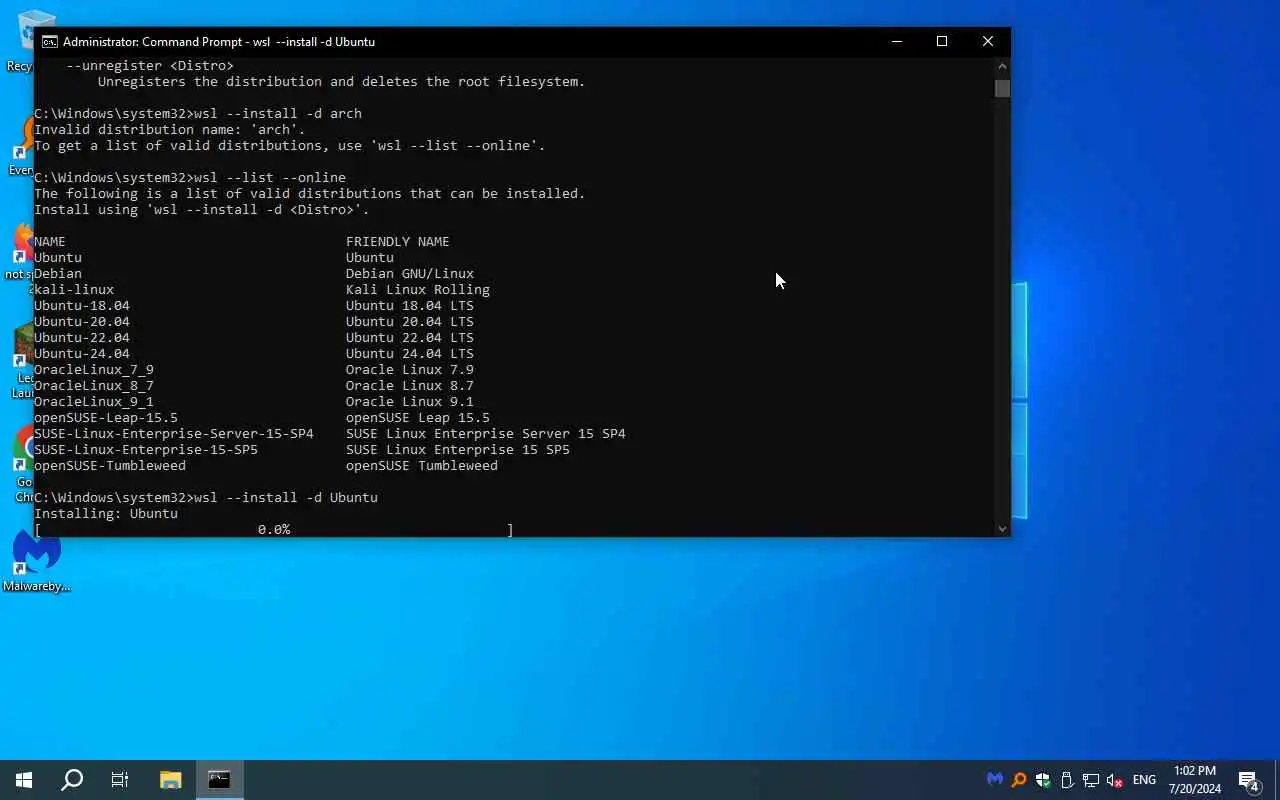Switch ENG input language indicator
1280x800 pixels.
[x=1145, y=780]
